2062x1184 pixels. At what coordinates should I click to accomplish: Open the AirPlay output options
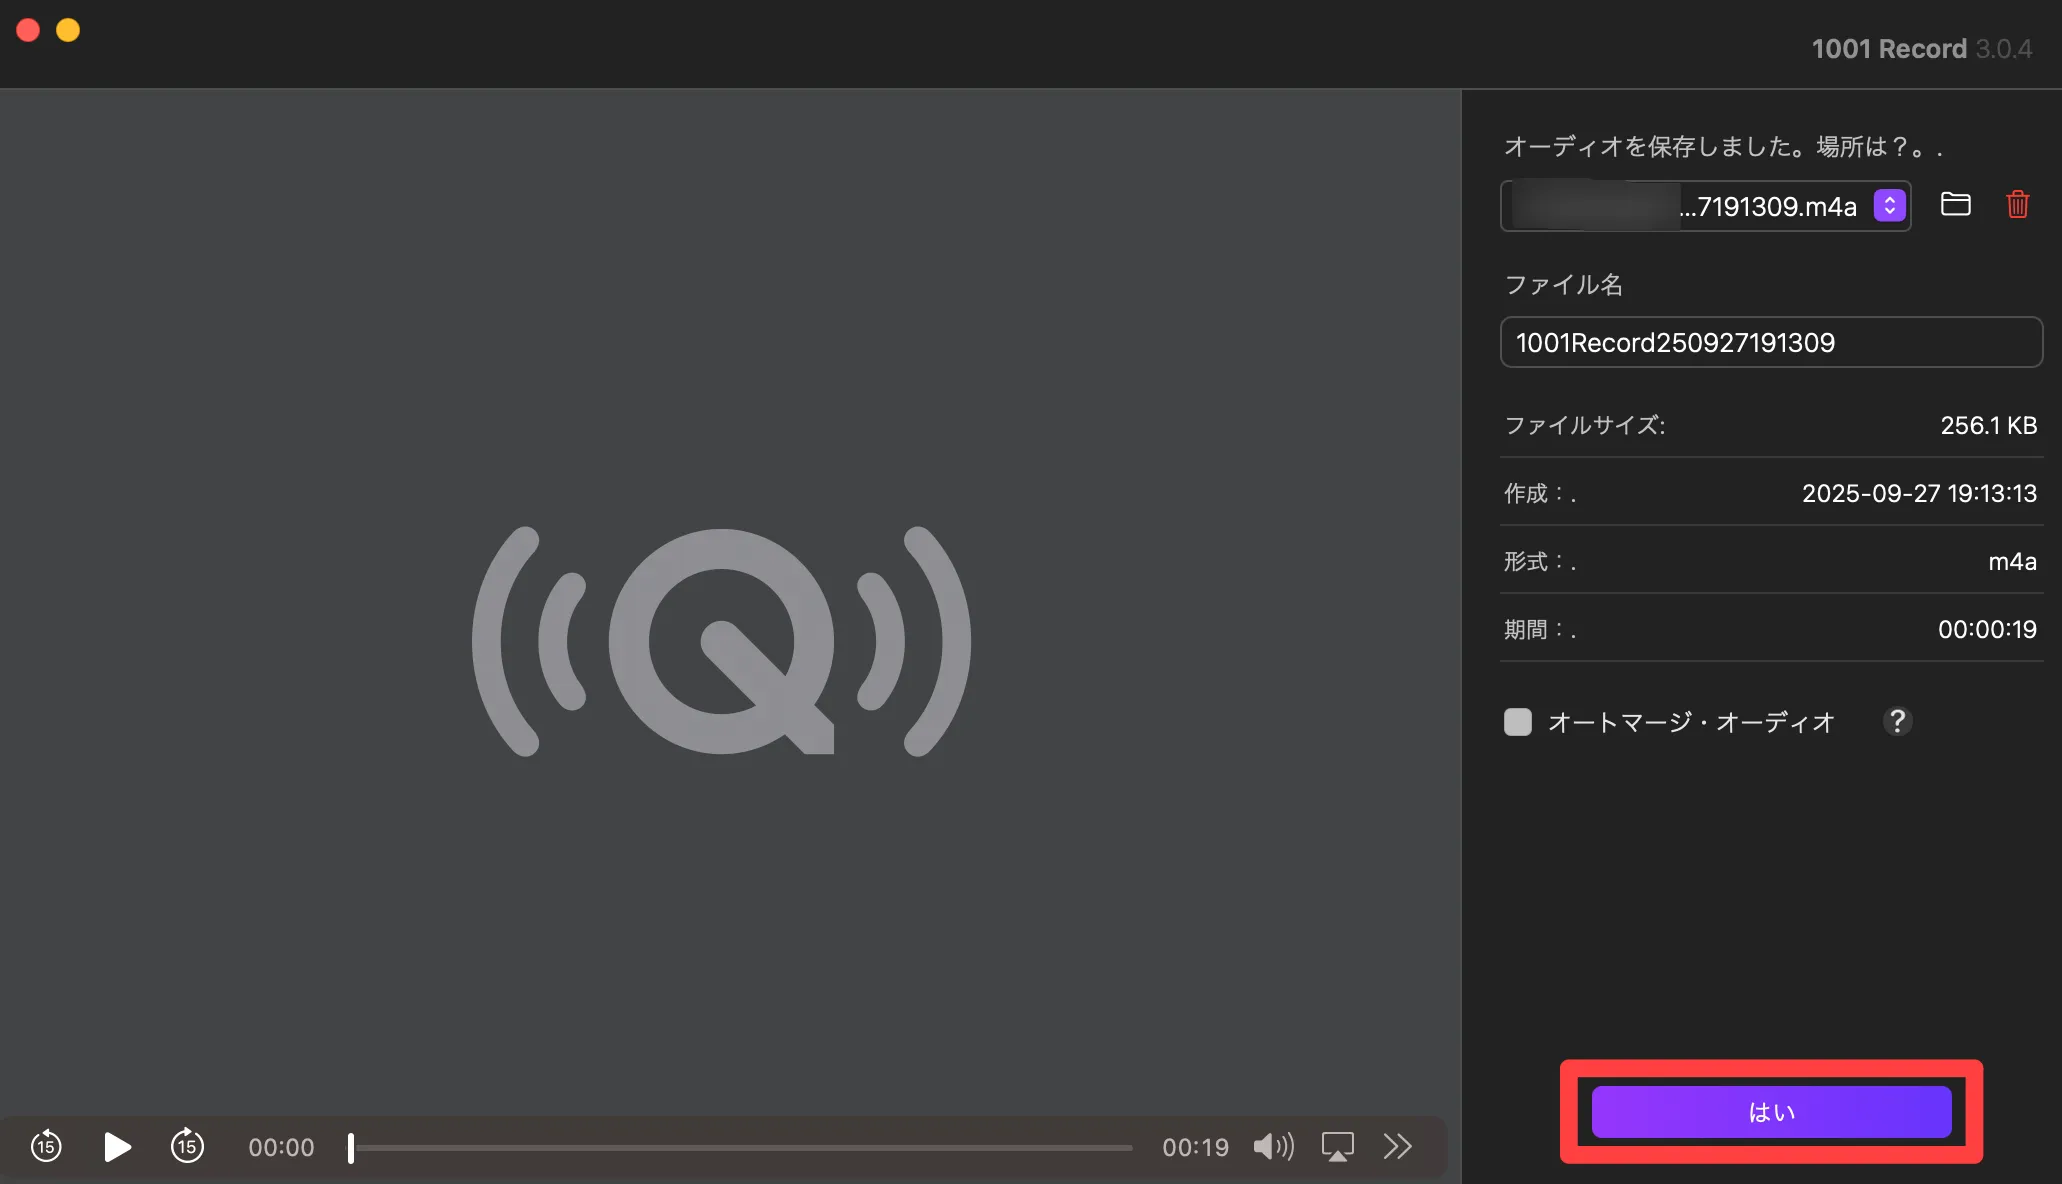pos(1337,1146)
